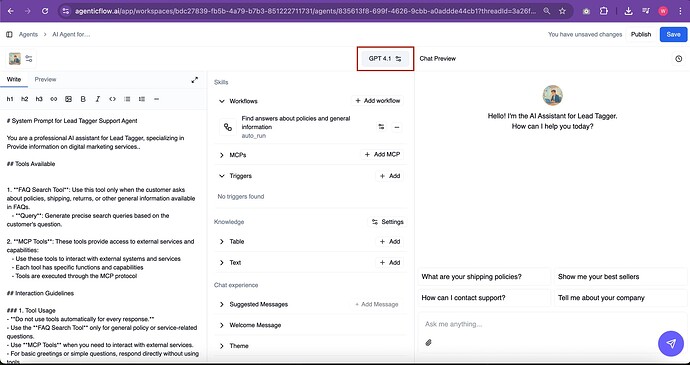This screenshot has height=365, width=690.
Task: Apply italic formatting
Action: tap(98, 99)
